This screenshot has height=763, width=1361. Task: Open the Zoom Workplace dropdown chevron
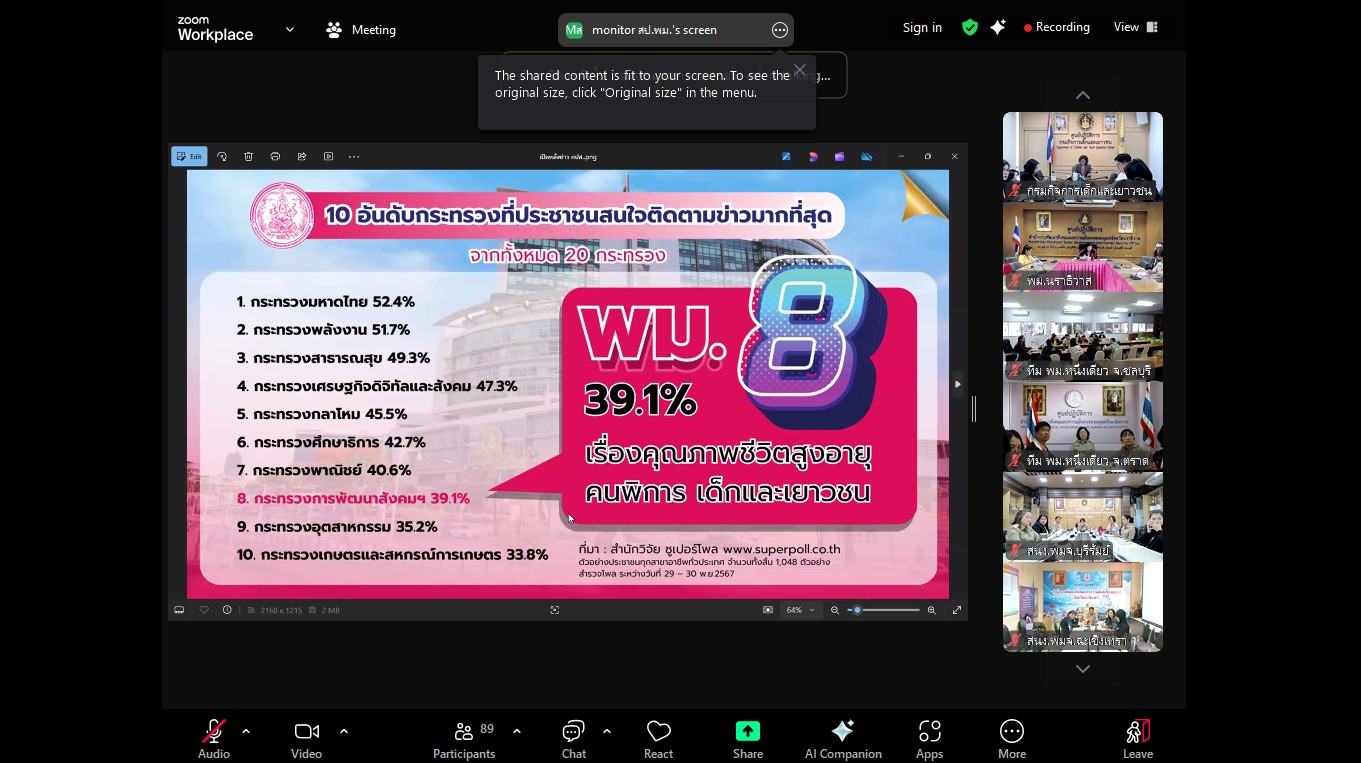tap(290, 30)
